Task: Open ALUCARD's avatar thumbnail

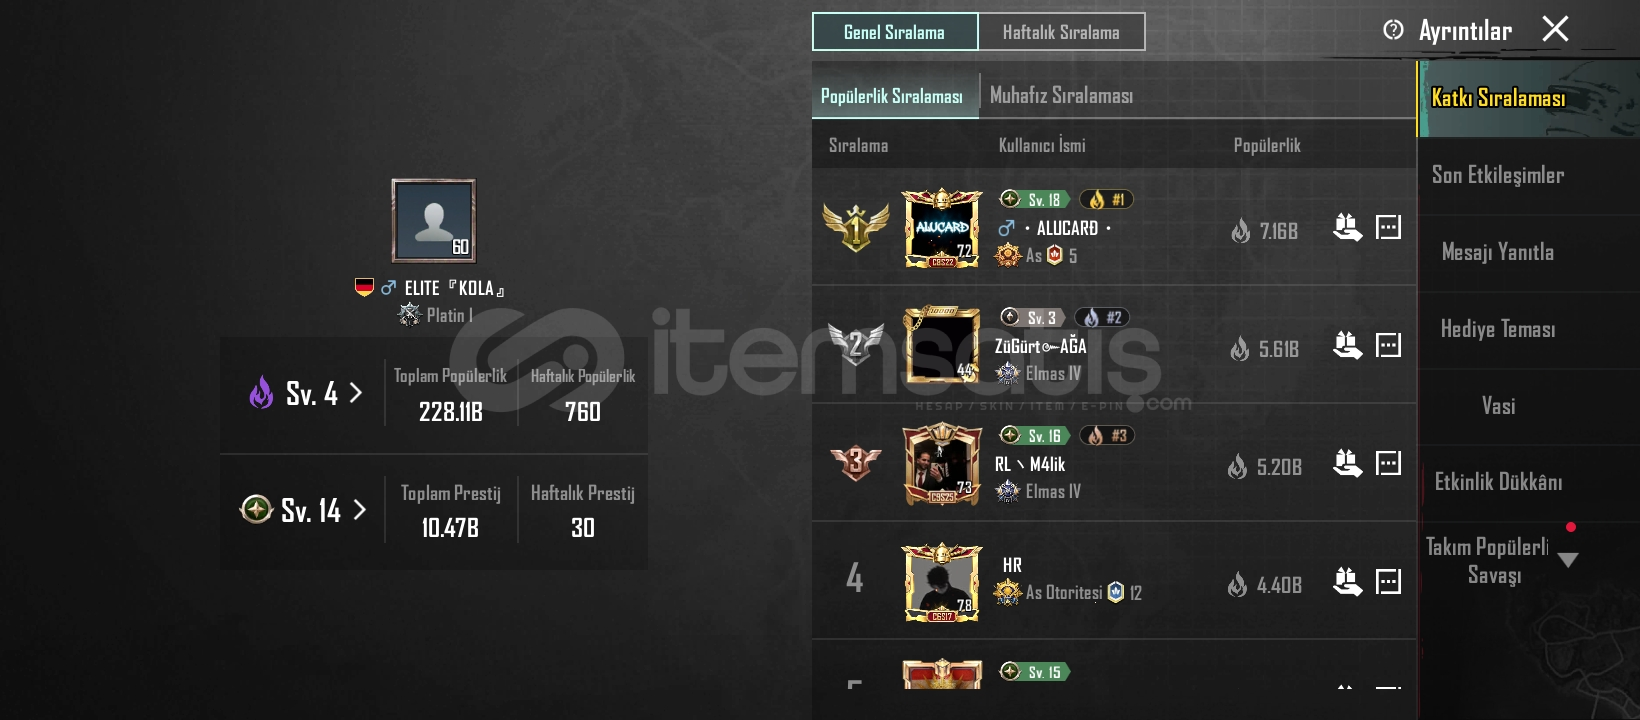Action: pos(942,228)
